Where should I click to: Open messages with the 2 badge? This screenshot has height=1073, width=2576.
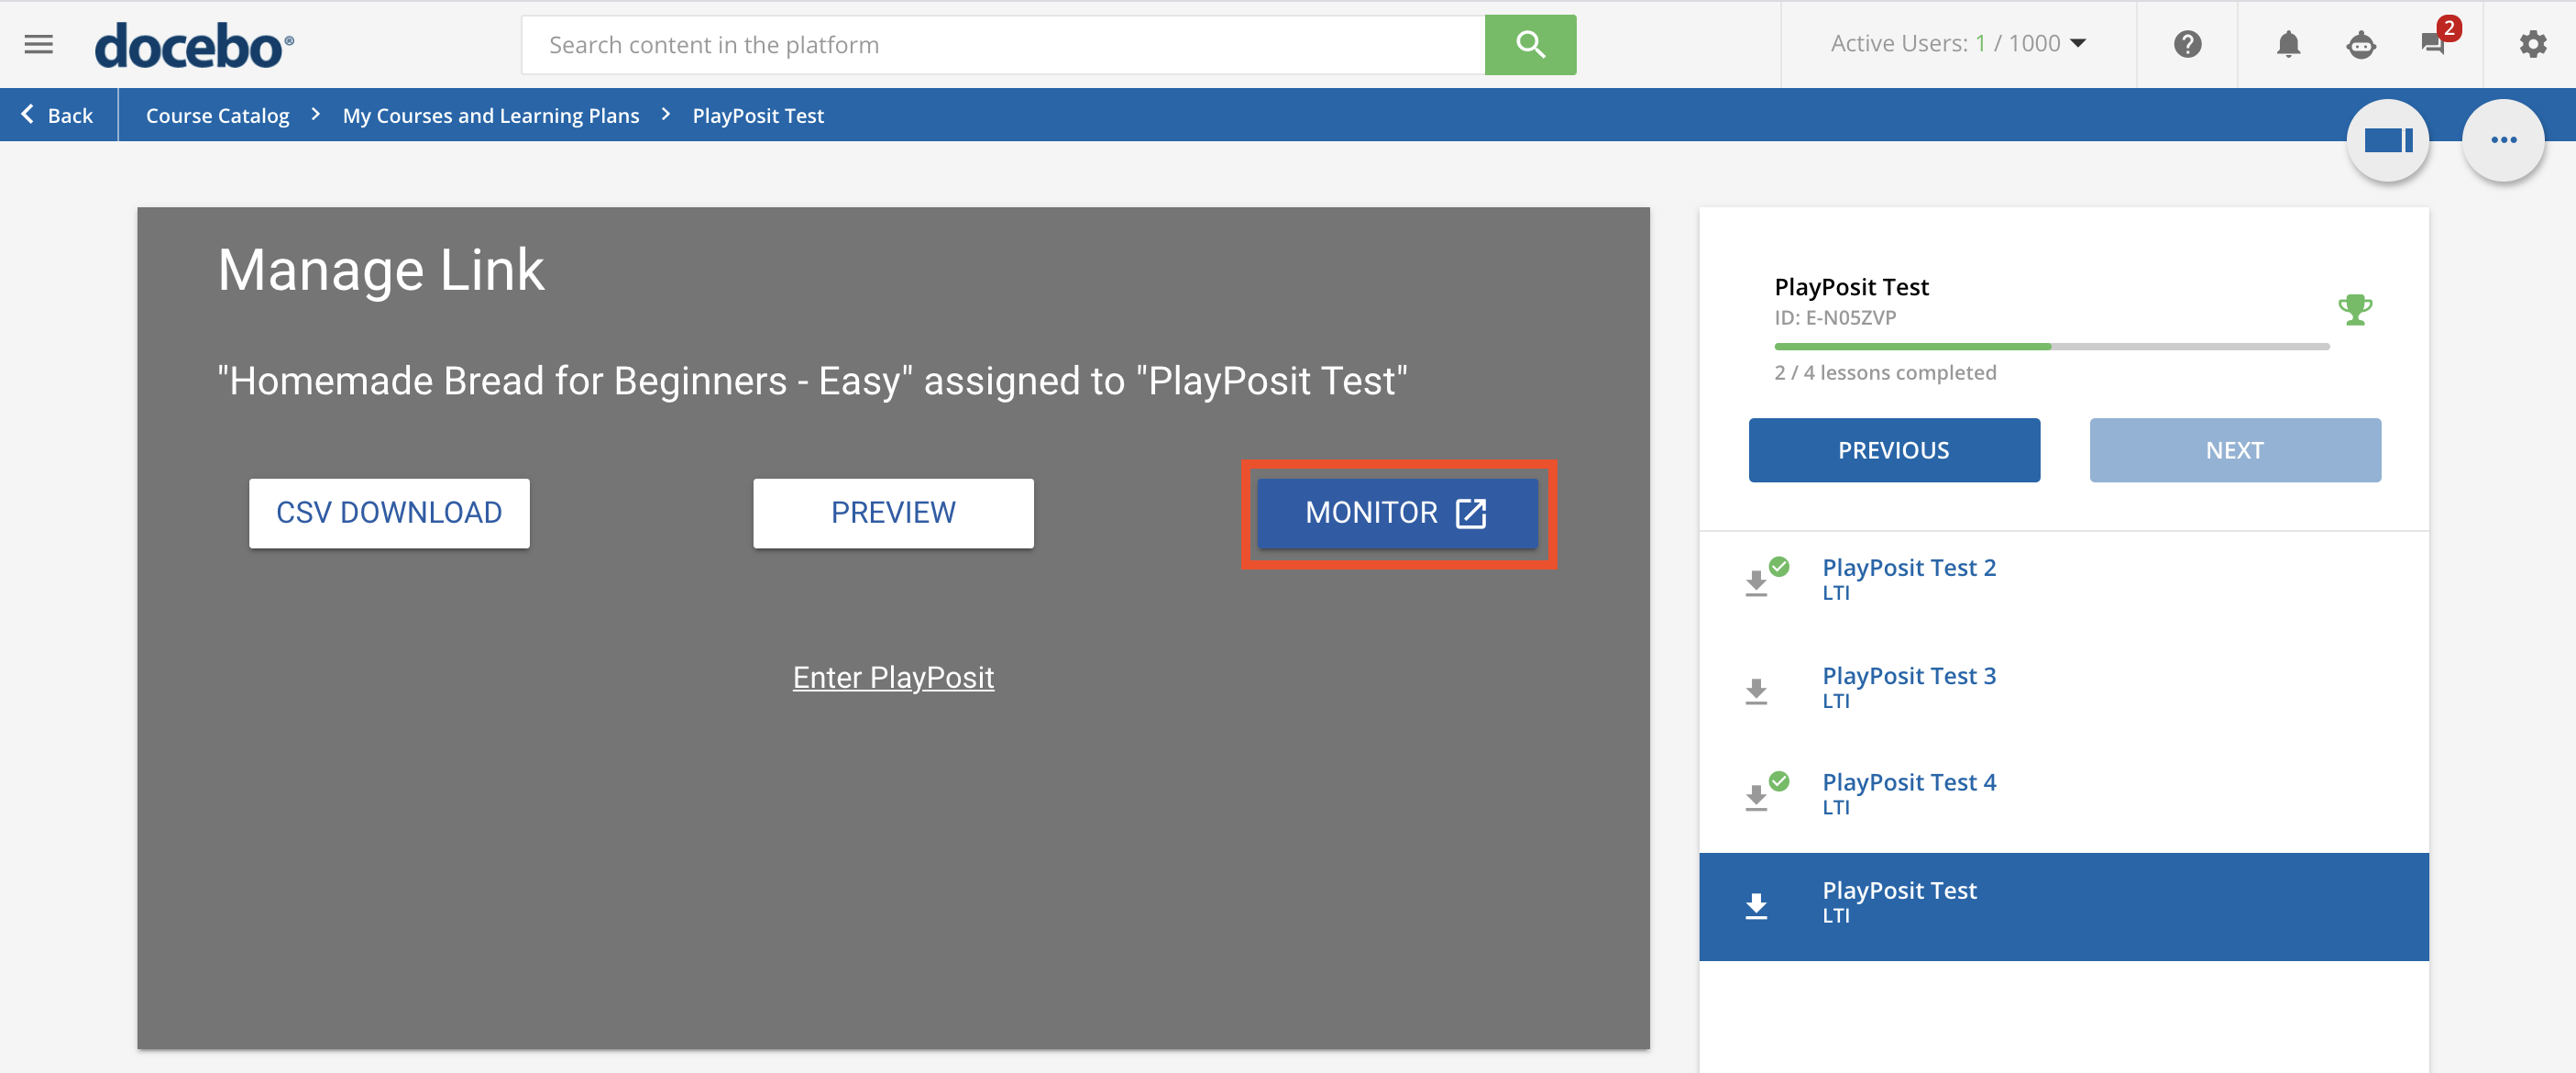(x=2434, y=42)
